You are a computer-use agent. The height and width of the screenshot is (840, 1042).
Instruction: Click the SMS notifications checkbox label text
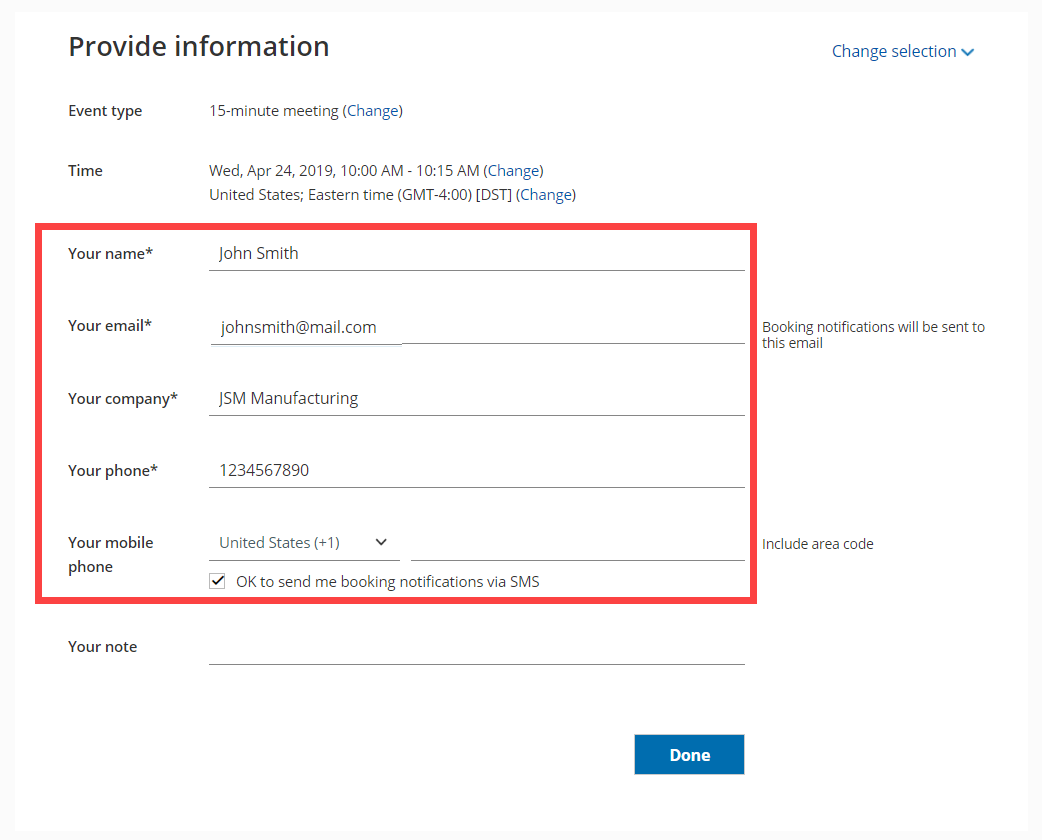tap(387, 582)
